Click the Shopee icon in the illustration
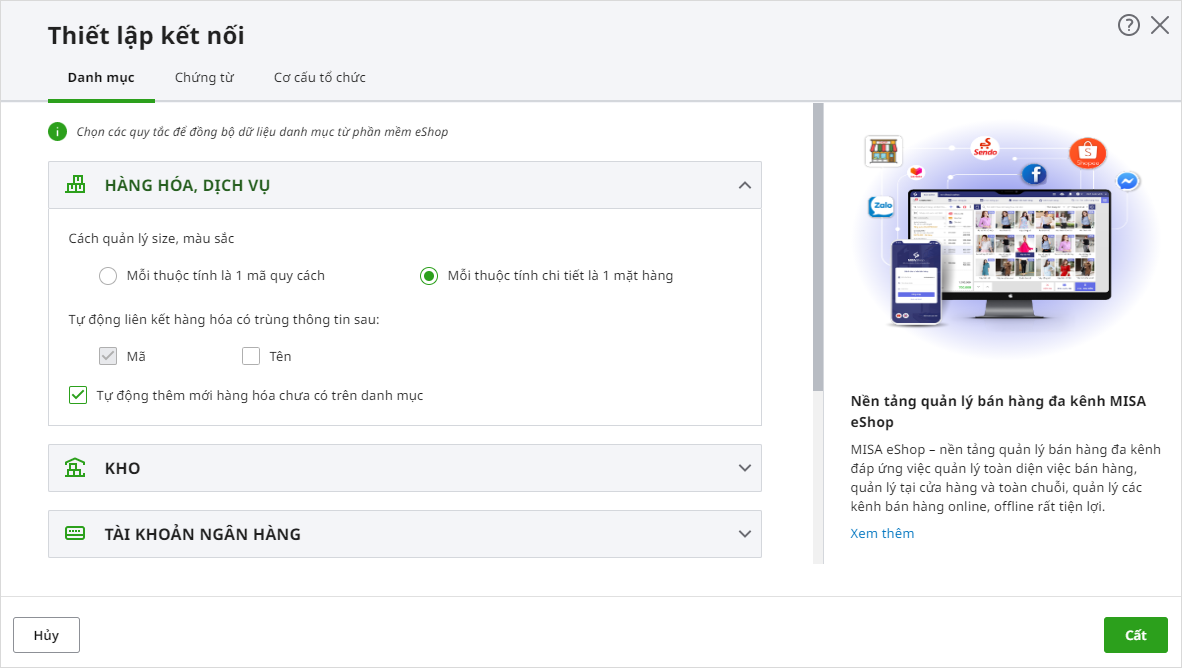 (1088, 153)
